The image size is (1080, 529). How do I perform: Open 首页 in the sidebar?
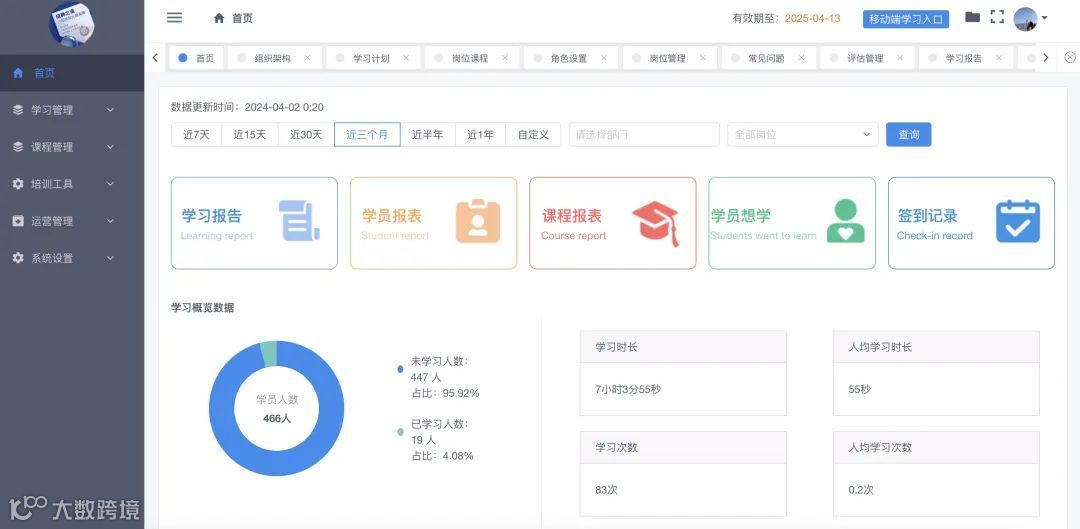tap(72, 73)
